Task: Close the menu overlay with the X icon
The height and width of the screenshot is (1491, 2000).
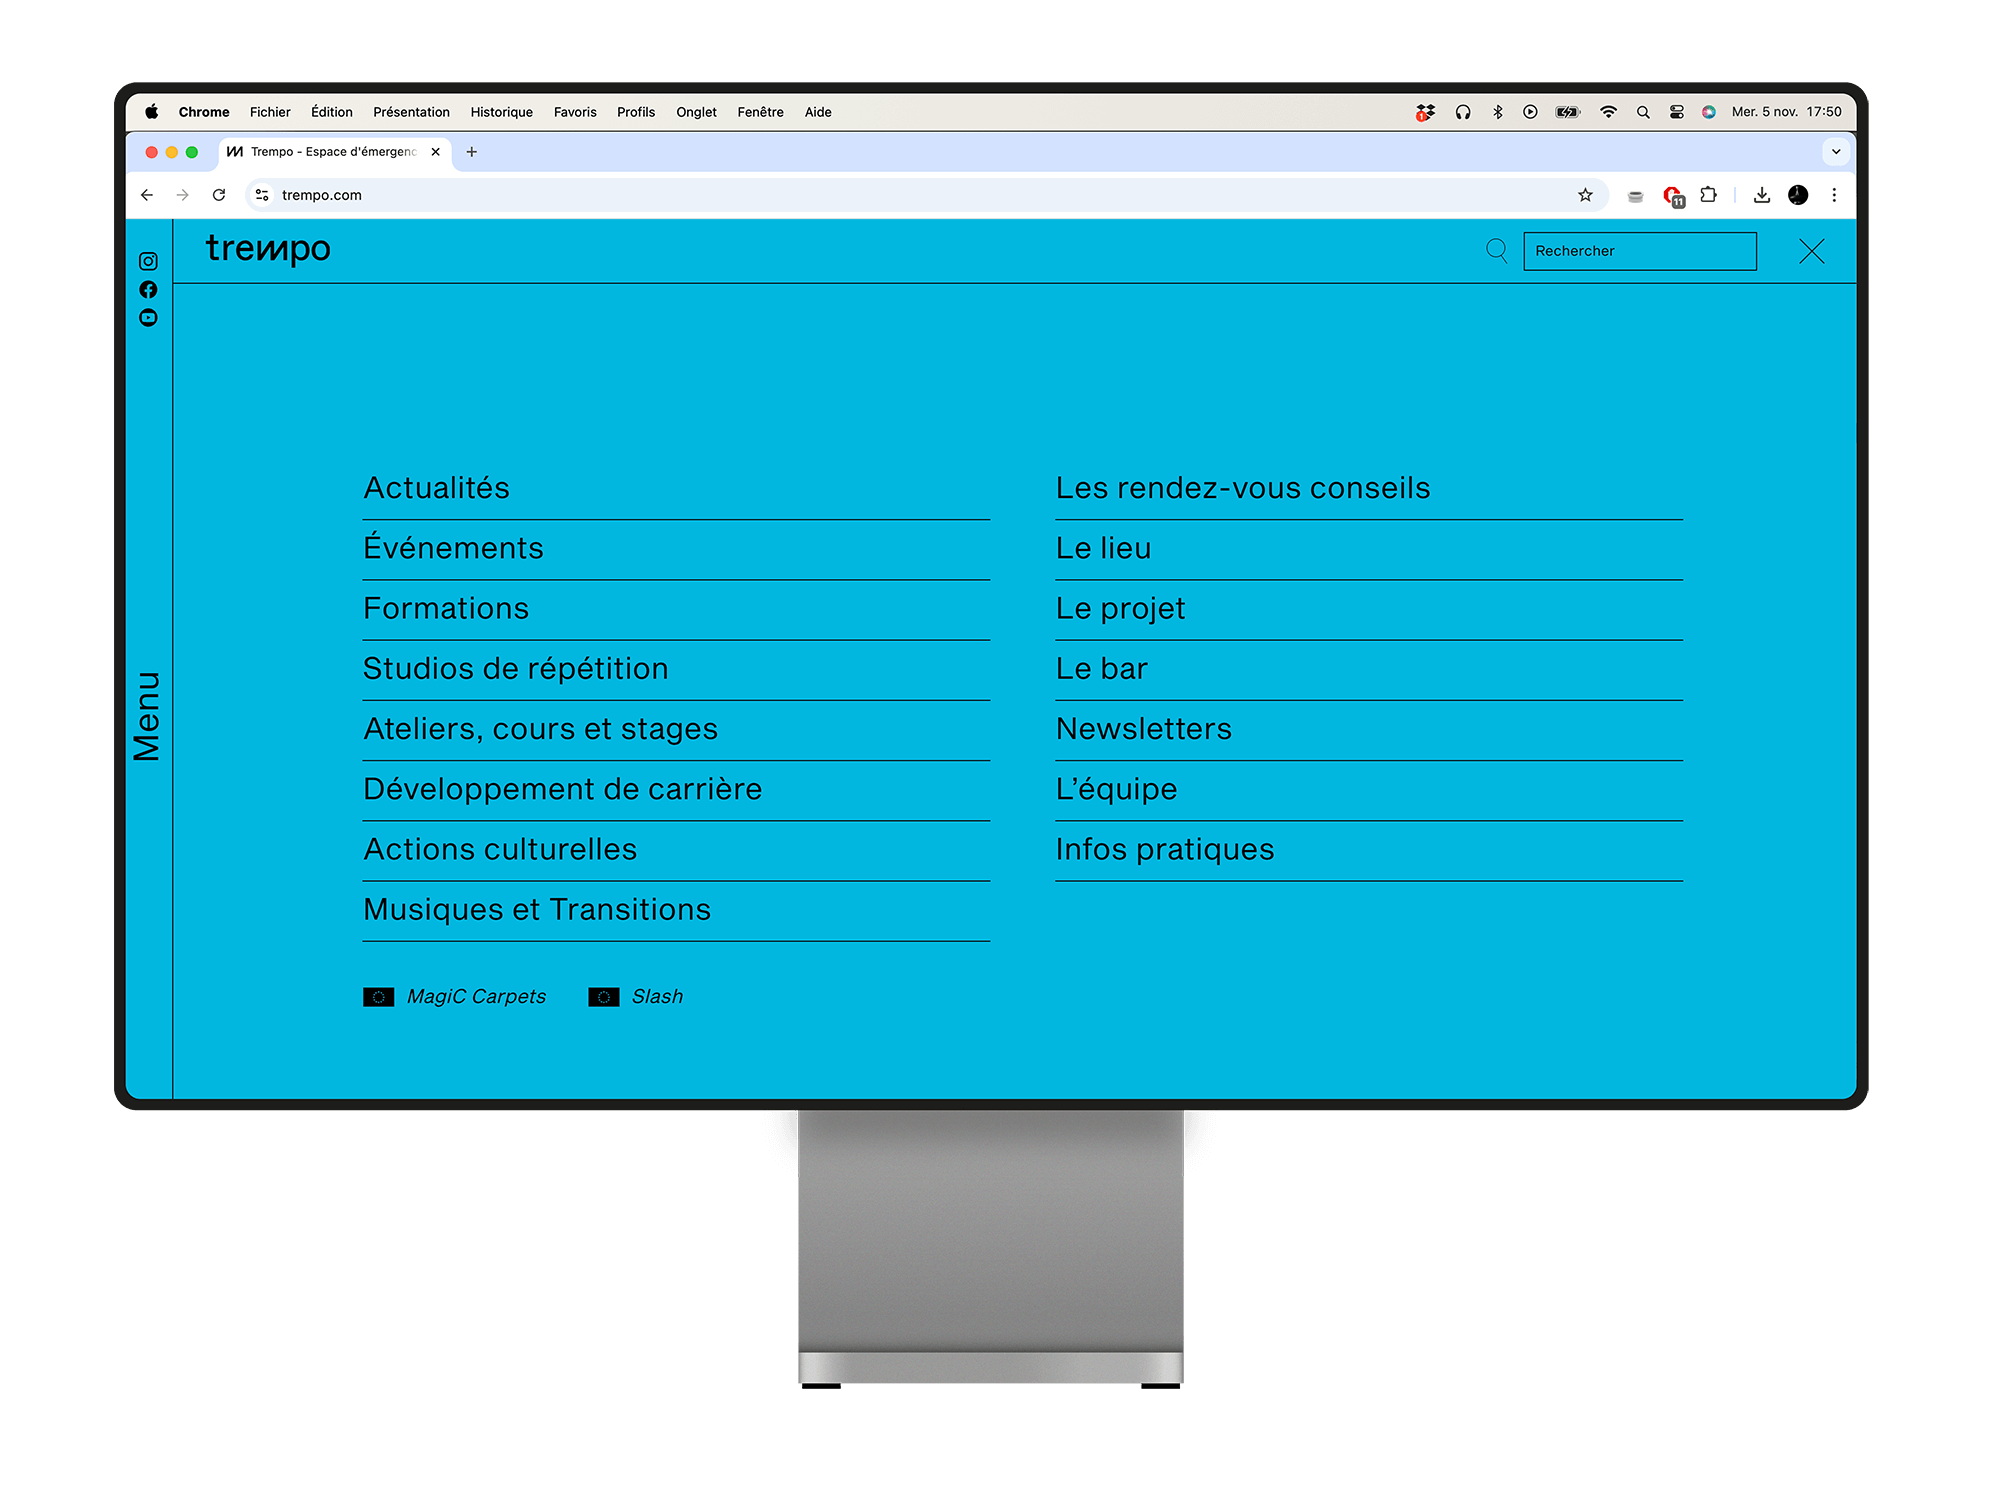Action: pos(1811,251)
